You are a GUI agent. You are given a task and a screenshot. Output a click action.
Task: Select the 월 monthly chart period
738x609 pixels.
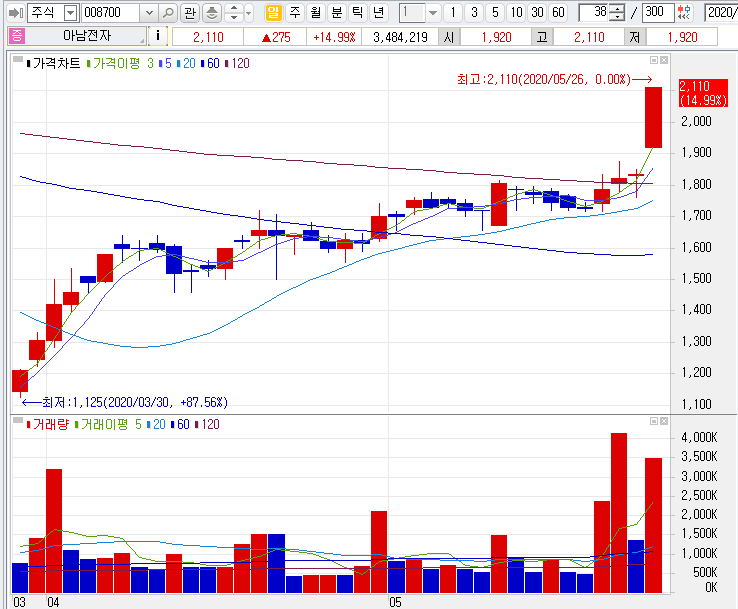316,13
